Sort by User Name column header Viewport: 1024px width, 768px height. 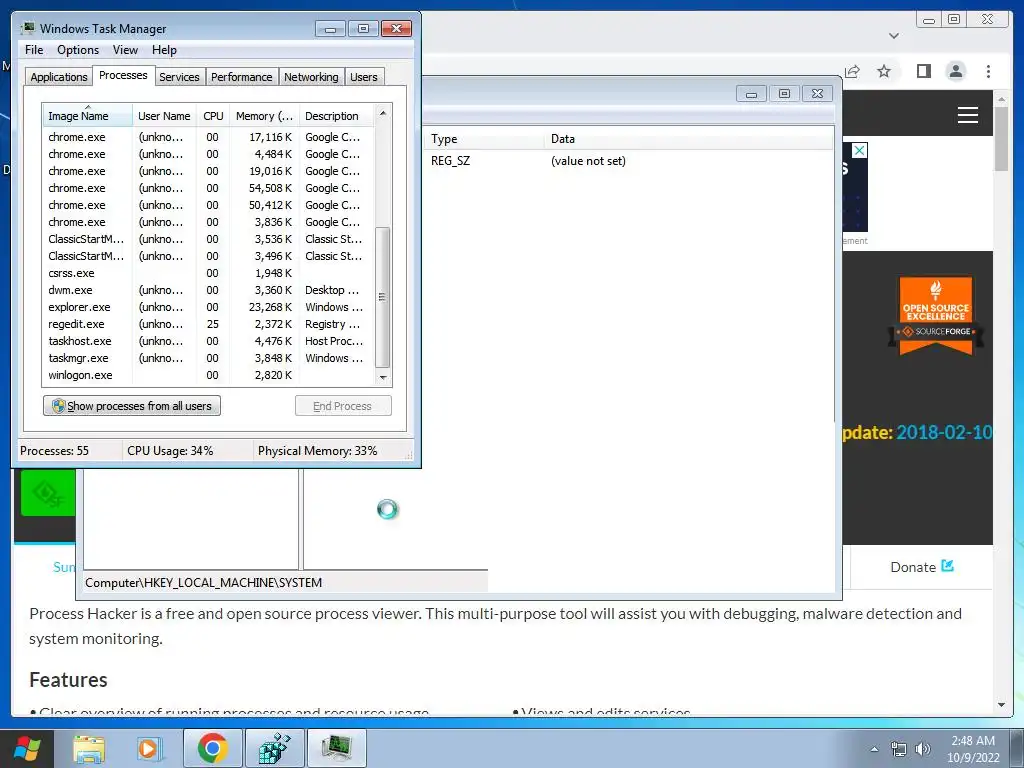click(x=164, y=116)
